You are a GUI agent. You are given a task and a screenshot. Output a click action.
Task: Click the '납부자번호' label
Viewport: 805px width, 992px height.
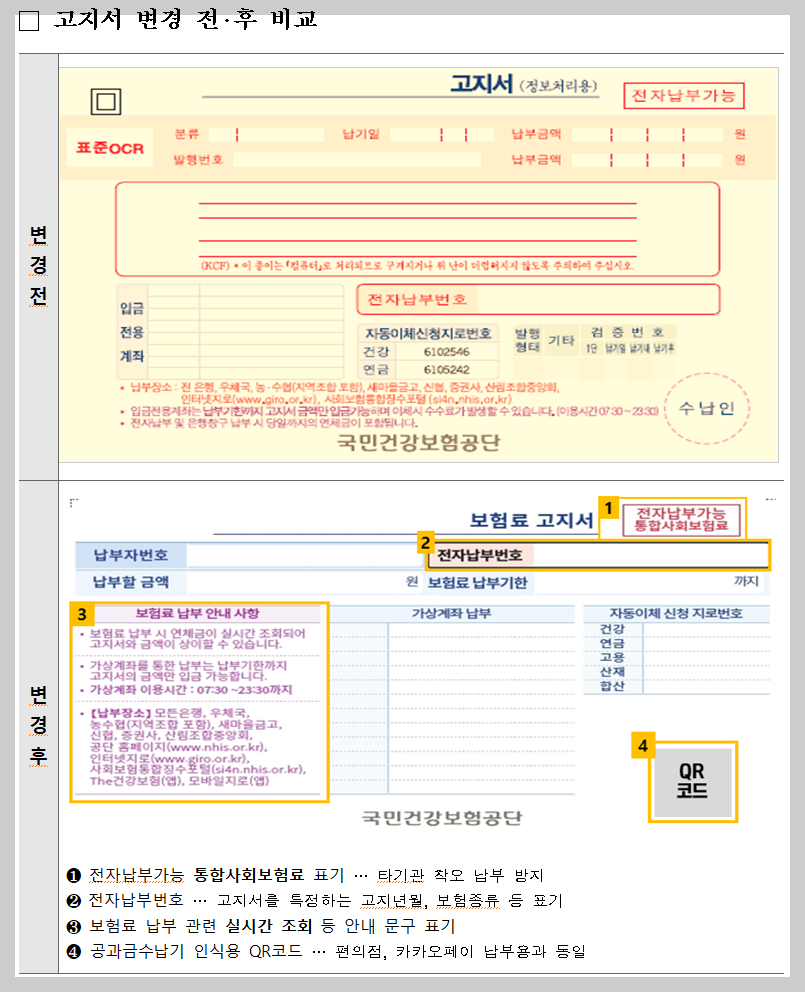(x=131, y=555)
